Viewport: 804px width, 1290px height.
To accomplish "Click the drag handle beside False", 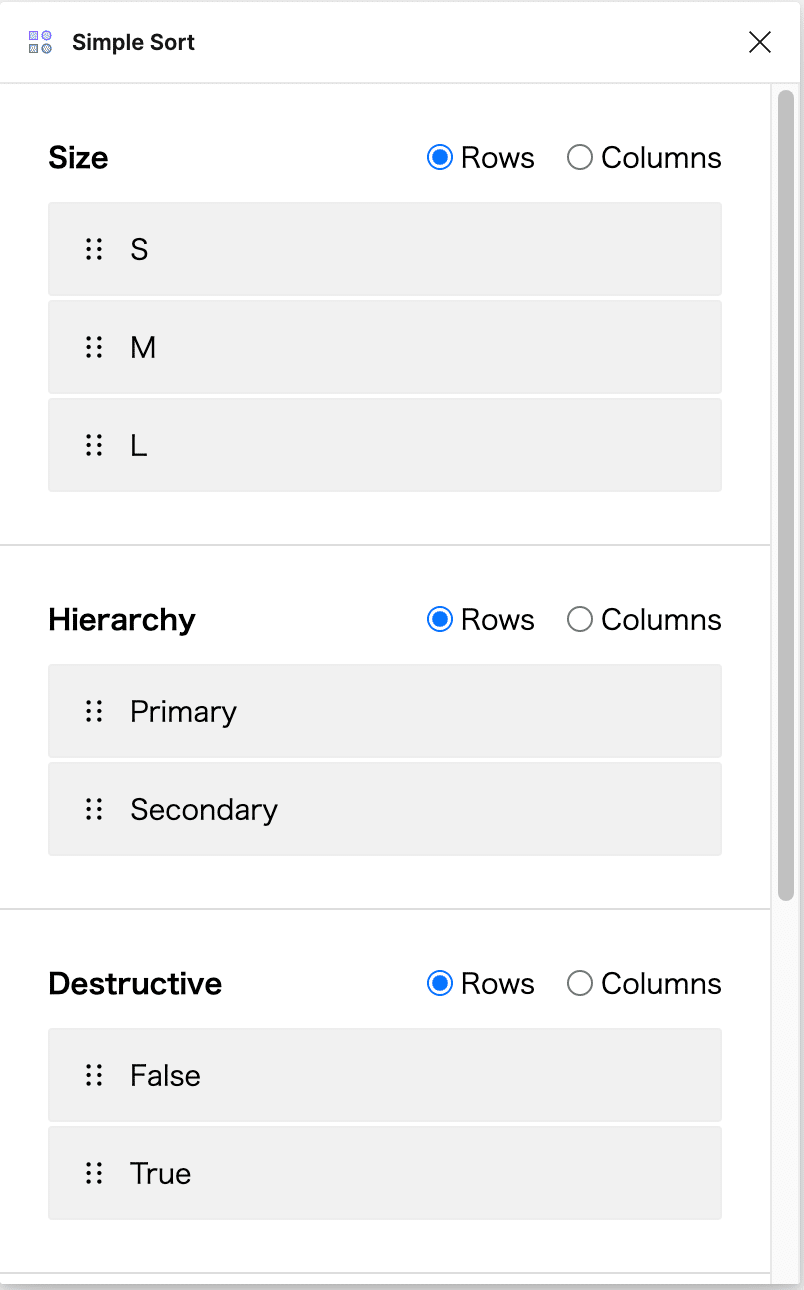I will click(x=94, y=1075).
